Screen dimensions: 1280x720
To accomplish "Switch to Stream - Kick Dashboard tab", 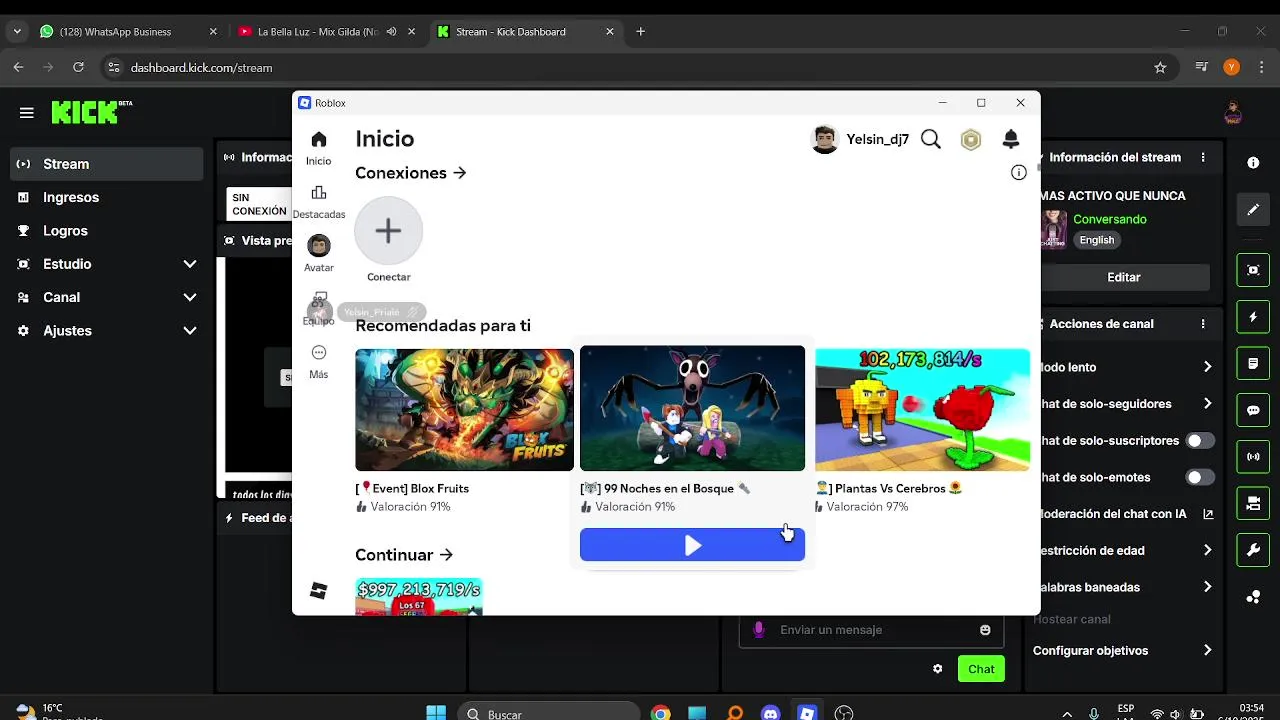I will click(525, 31).
